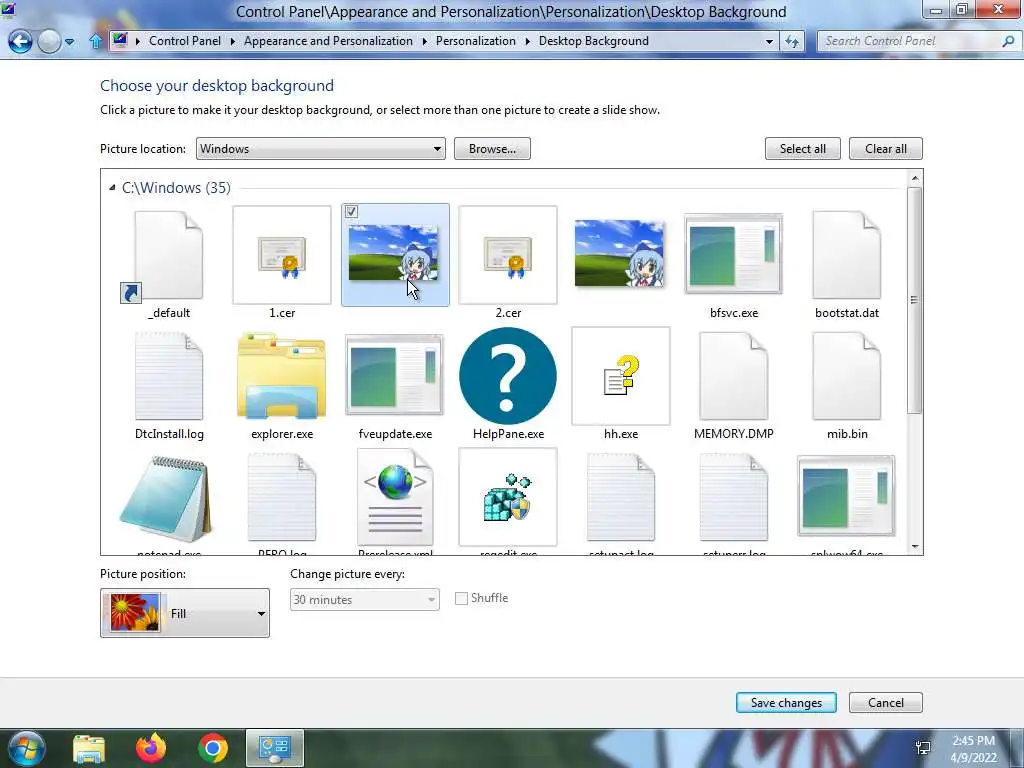Choose the HelpPane.exe question mark icon

(x=507, y=376)
